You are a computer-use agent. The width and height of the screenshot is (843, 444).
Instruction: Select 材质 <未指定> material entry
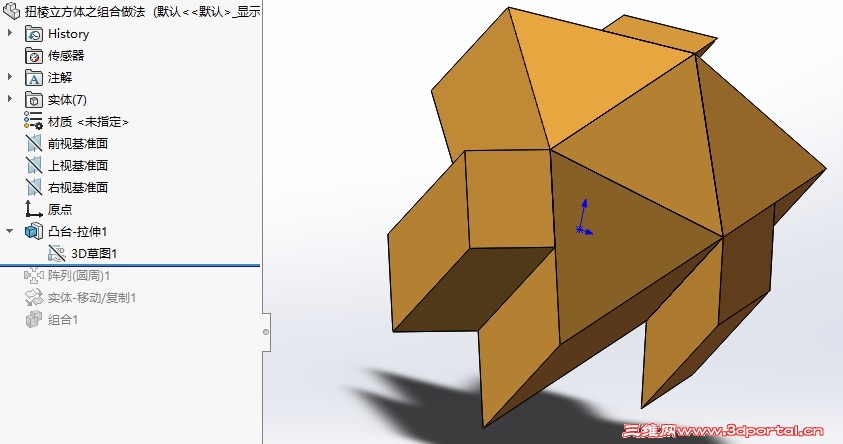coord(88,121)
